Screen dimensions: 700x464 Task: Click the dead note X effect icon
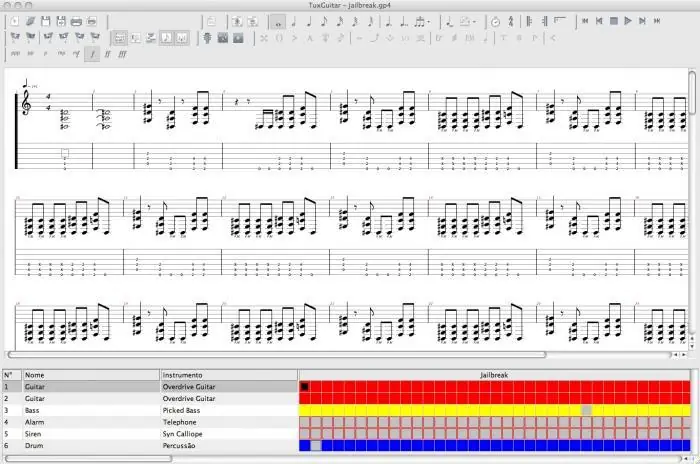pos(264,38)
